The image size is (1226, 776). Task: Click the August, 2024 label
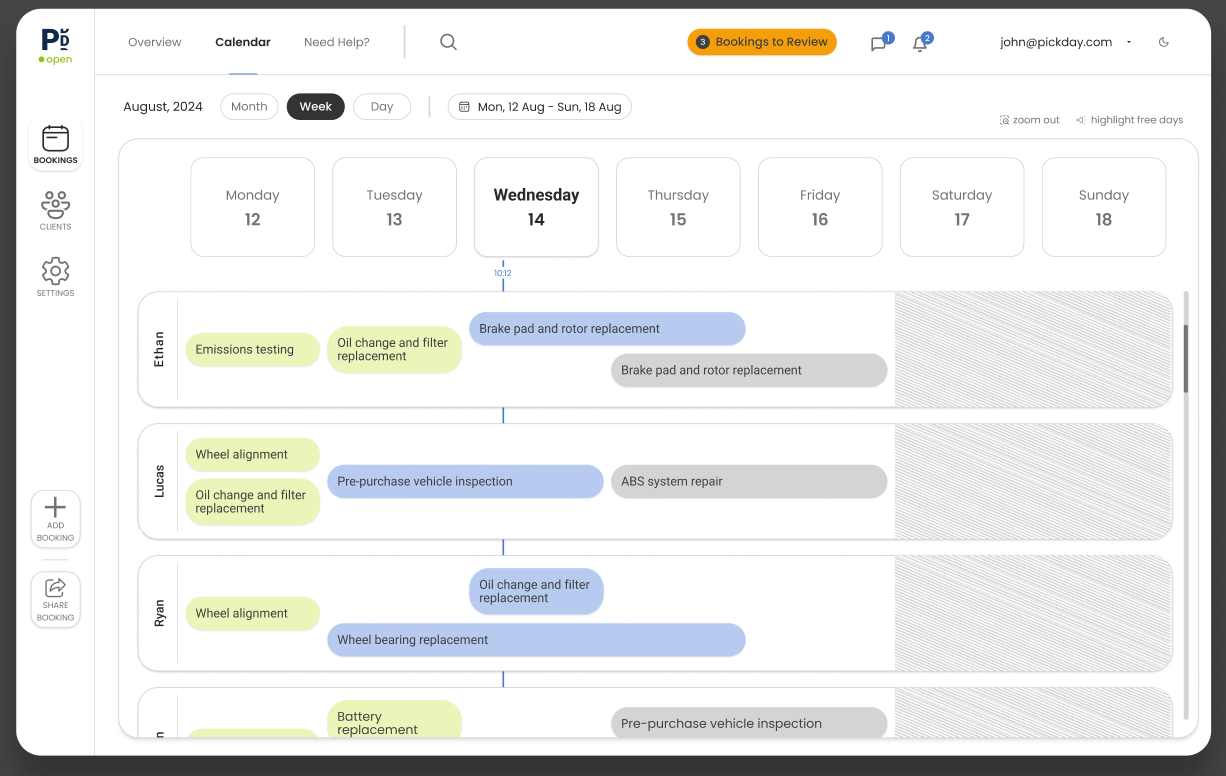[x=163, y=107]
